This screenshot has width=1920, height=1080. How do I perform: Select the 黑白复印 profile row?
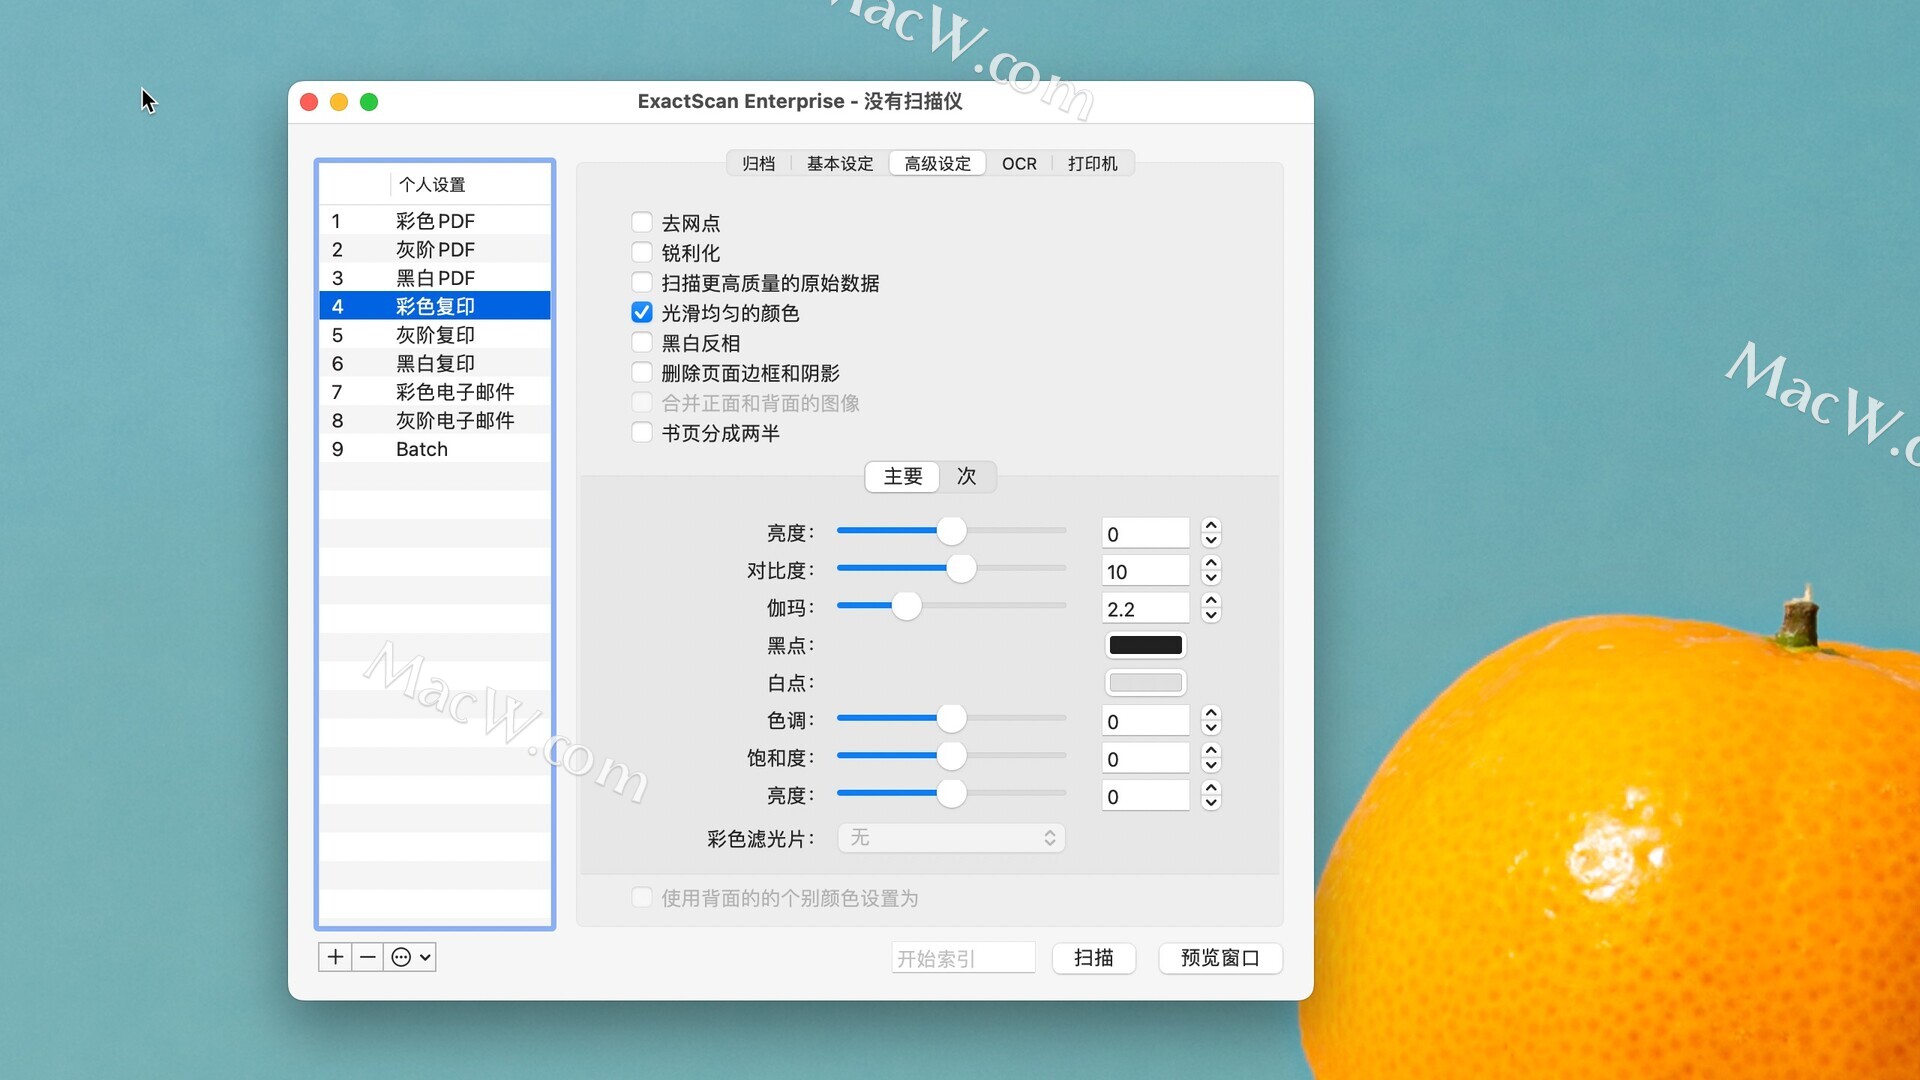tap(435, 363)
